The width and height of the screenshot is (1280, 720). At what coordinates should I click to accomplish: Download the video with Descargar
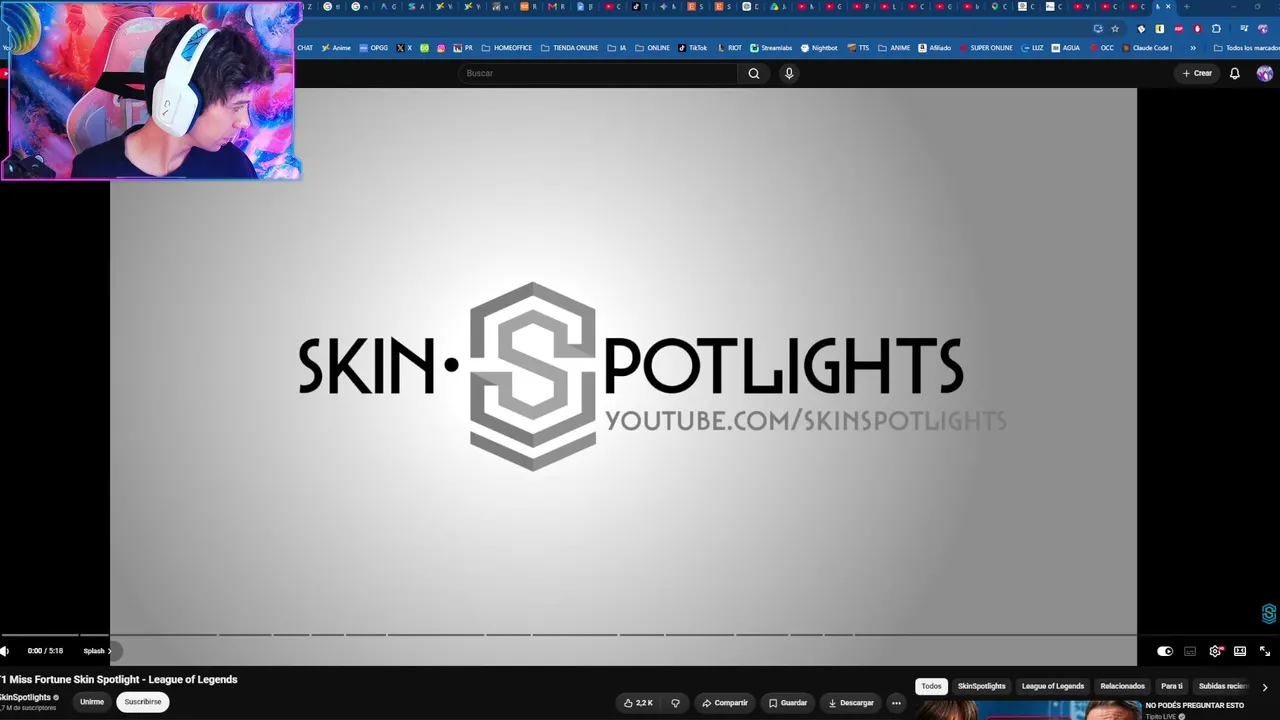851,703
